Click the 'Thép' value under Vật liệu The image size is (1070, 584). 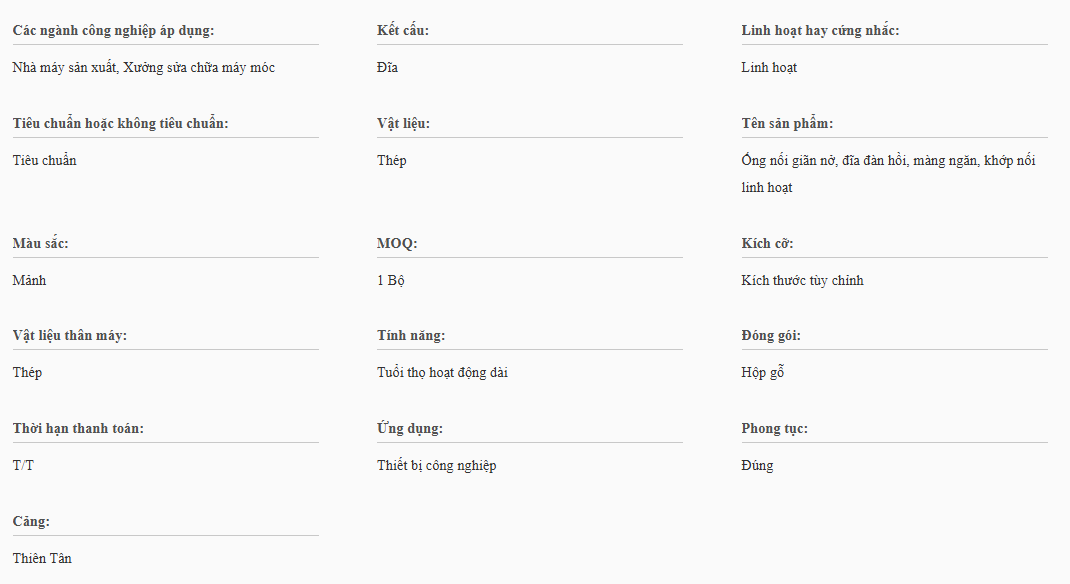(391, 161)
